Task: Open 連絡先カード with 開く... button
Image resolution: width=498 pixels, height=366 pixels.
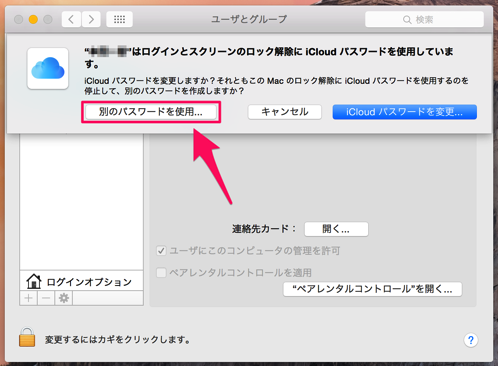Action: (x=336, y=229)
